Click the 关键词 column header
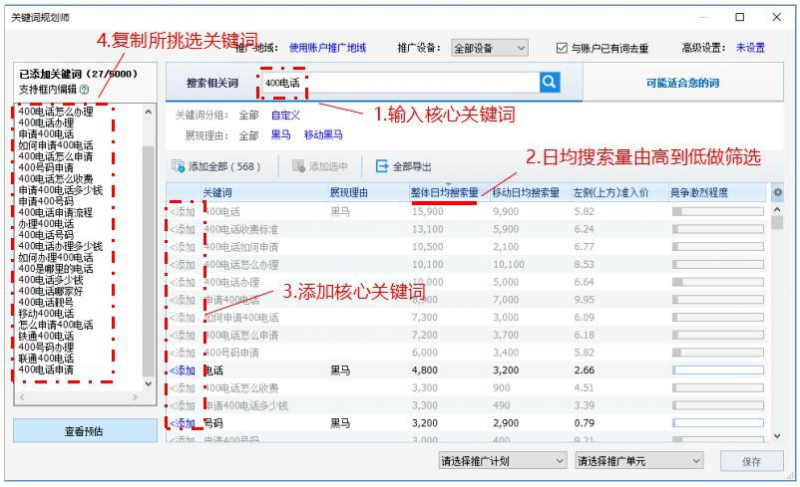Image resolution: width=800 pixels, height=487 pixels. [x=217, y=192]
